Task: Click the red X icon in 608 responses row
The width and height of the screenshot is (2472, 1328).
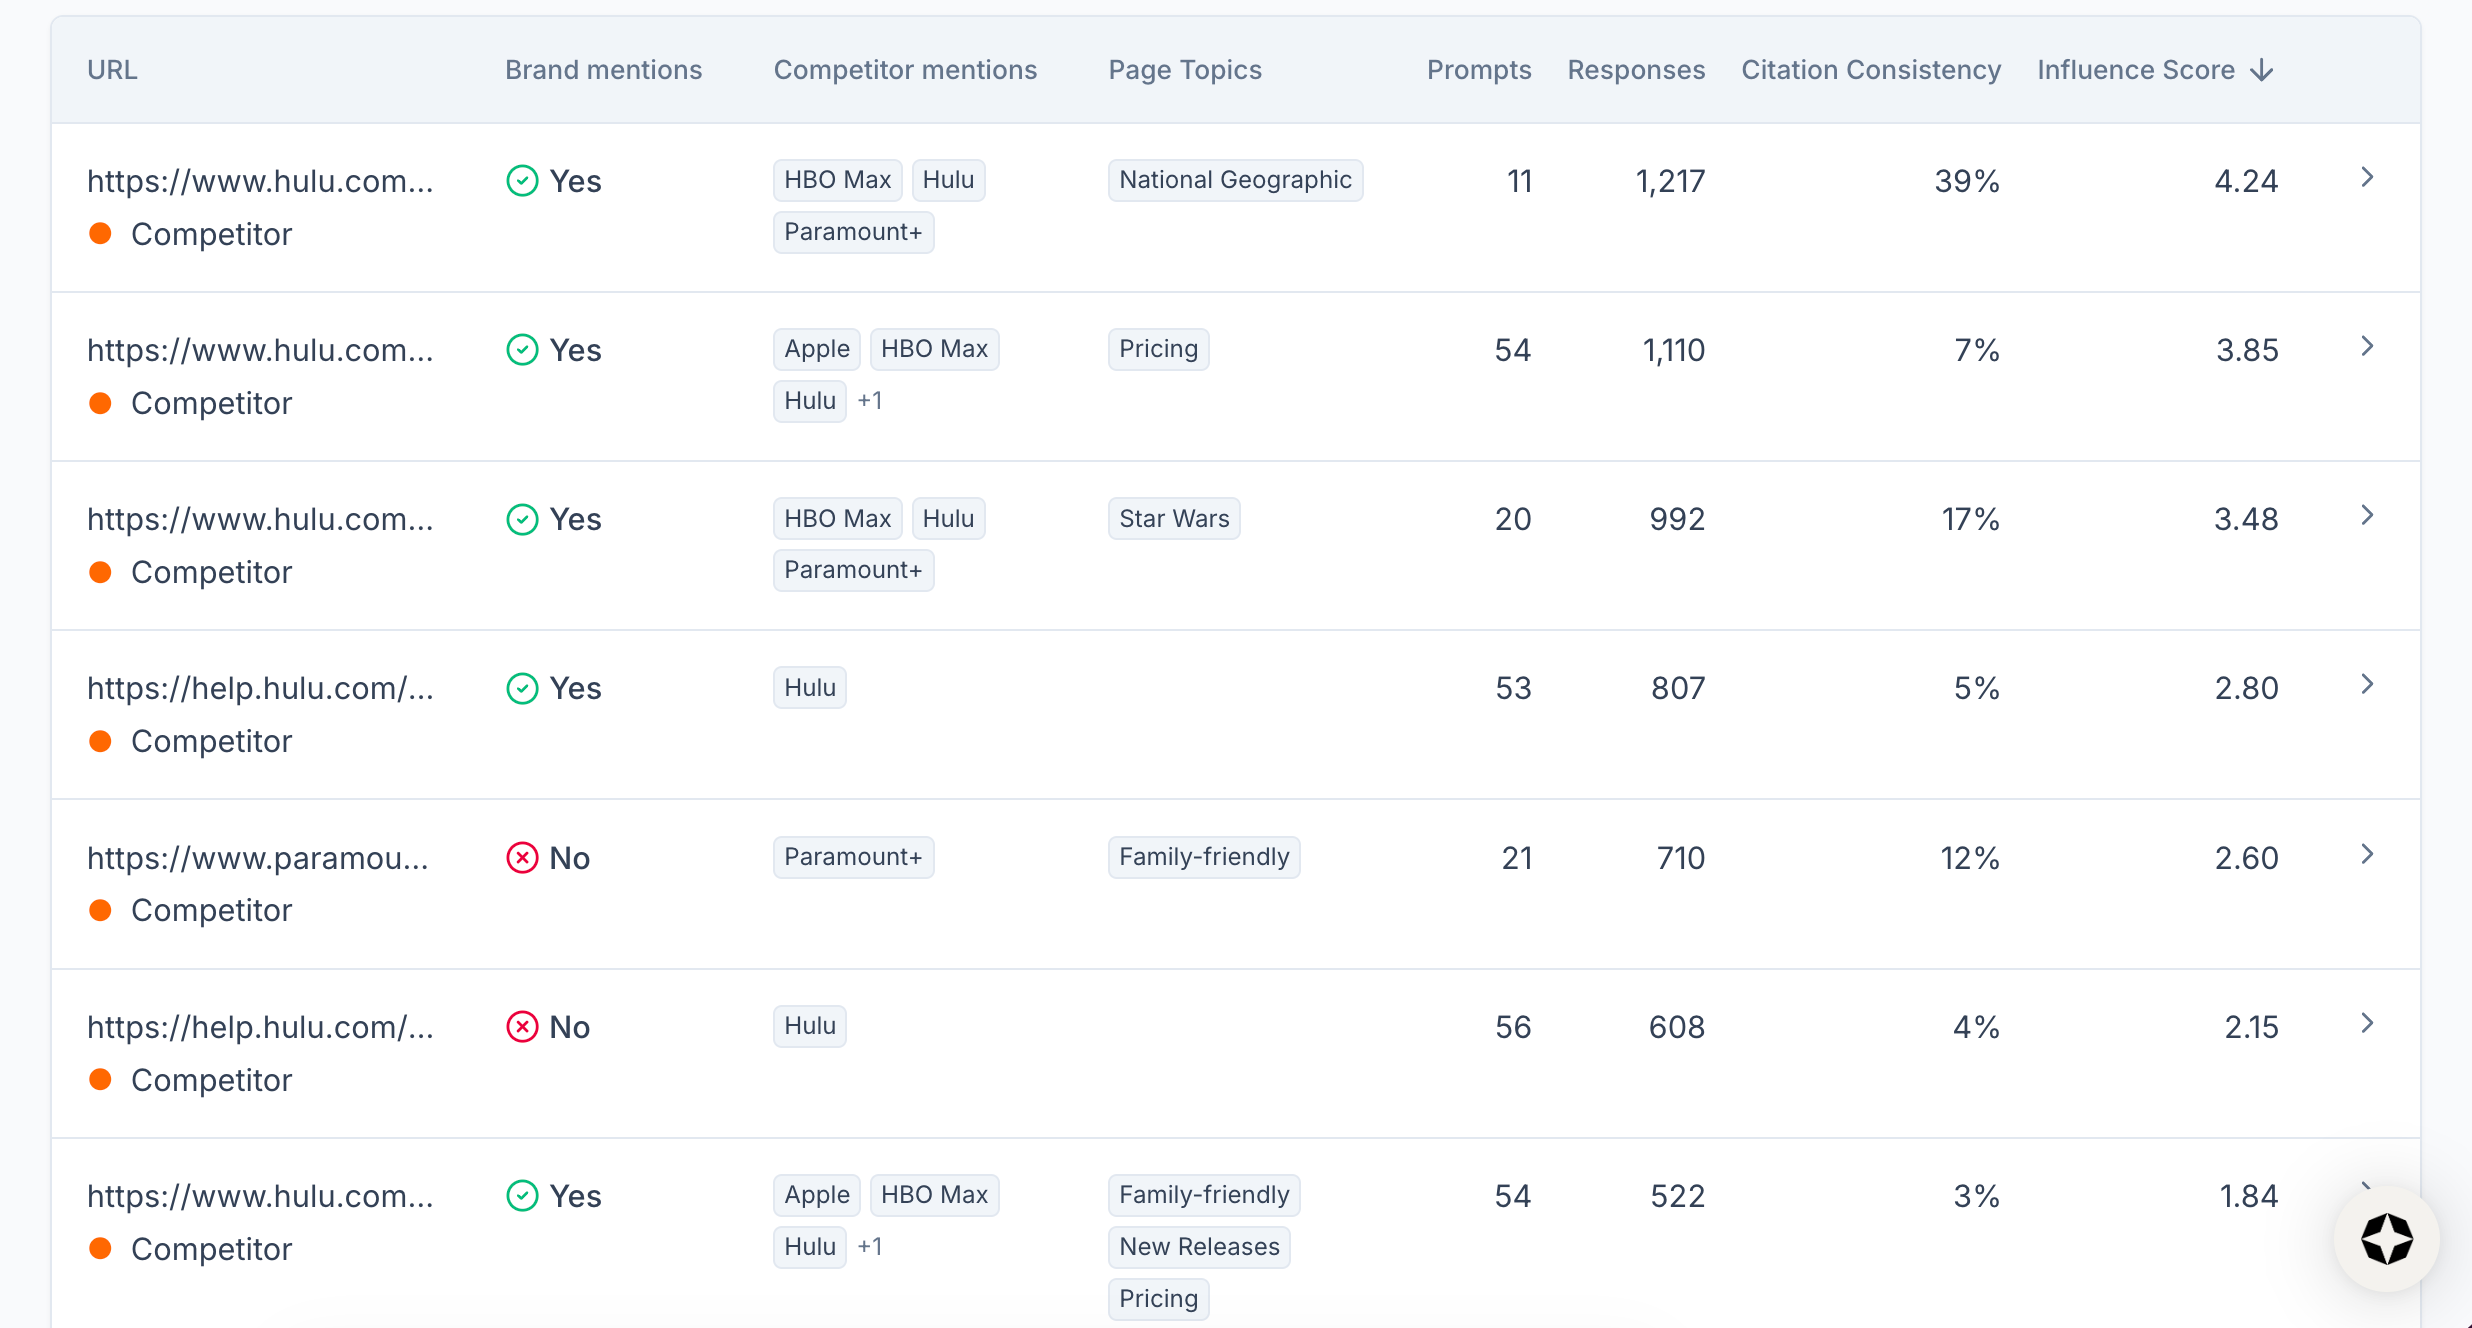Action: tap(522, 1027)
